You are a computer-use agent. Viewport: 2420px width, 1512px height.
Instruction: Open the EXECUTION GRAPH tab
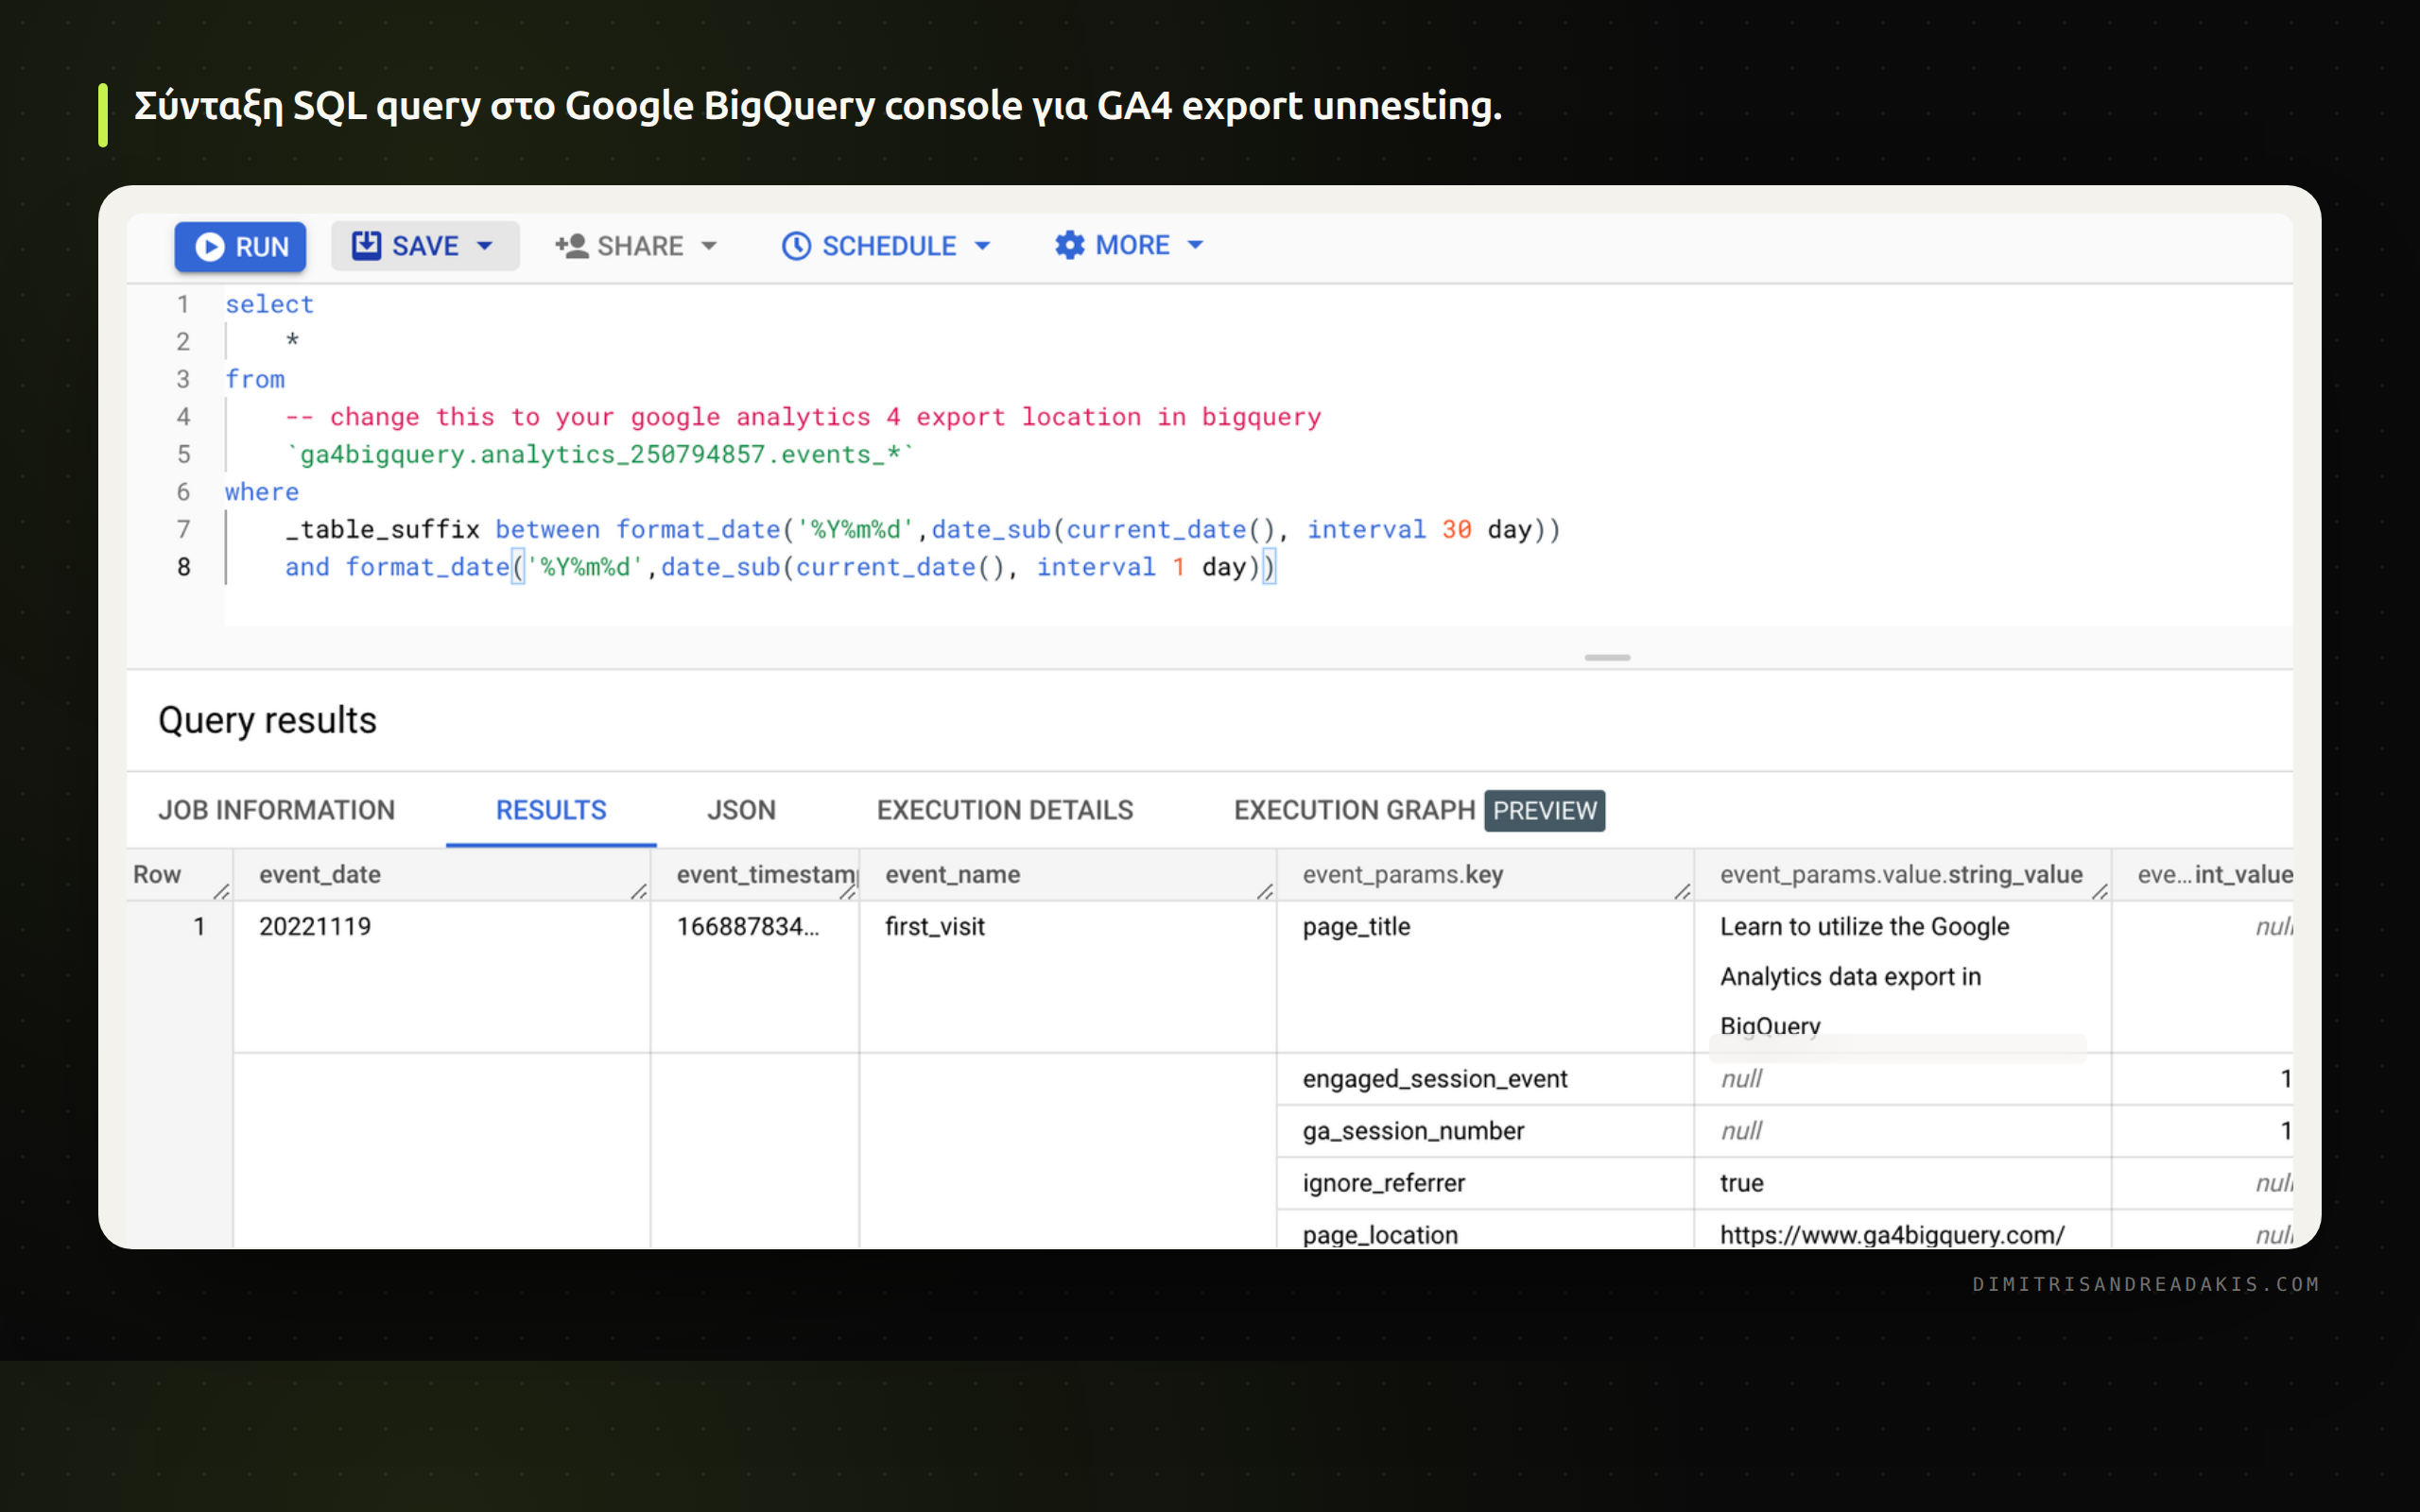tap(1354, 810)
